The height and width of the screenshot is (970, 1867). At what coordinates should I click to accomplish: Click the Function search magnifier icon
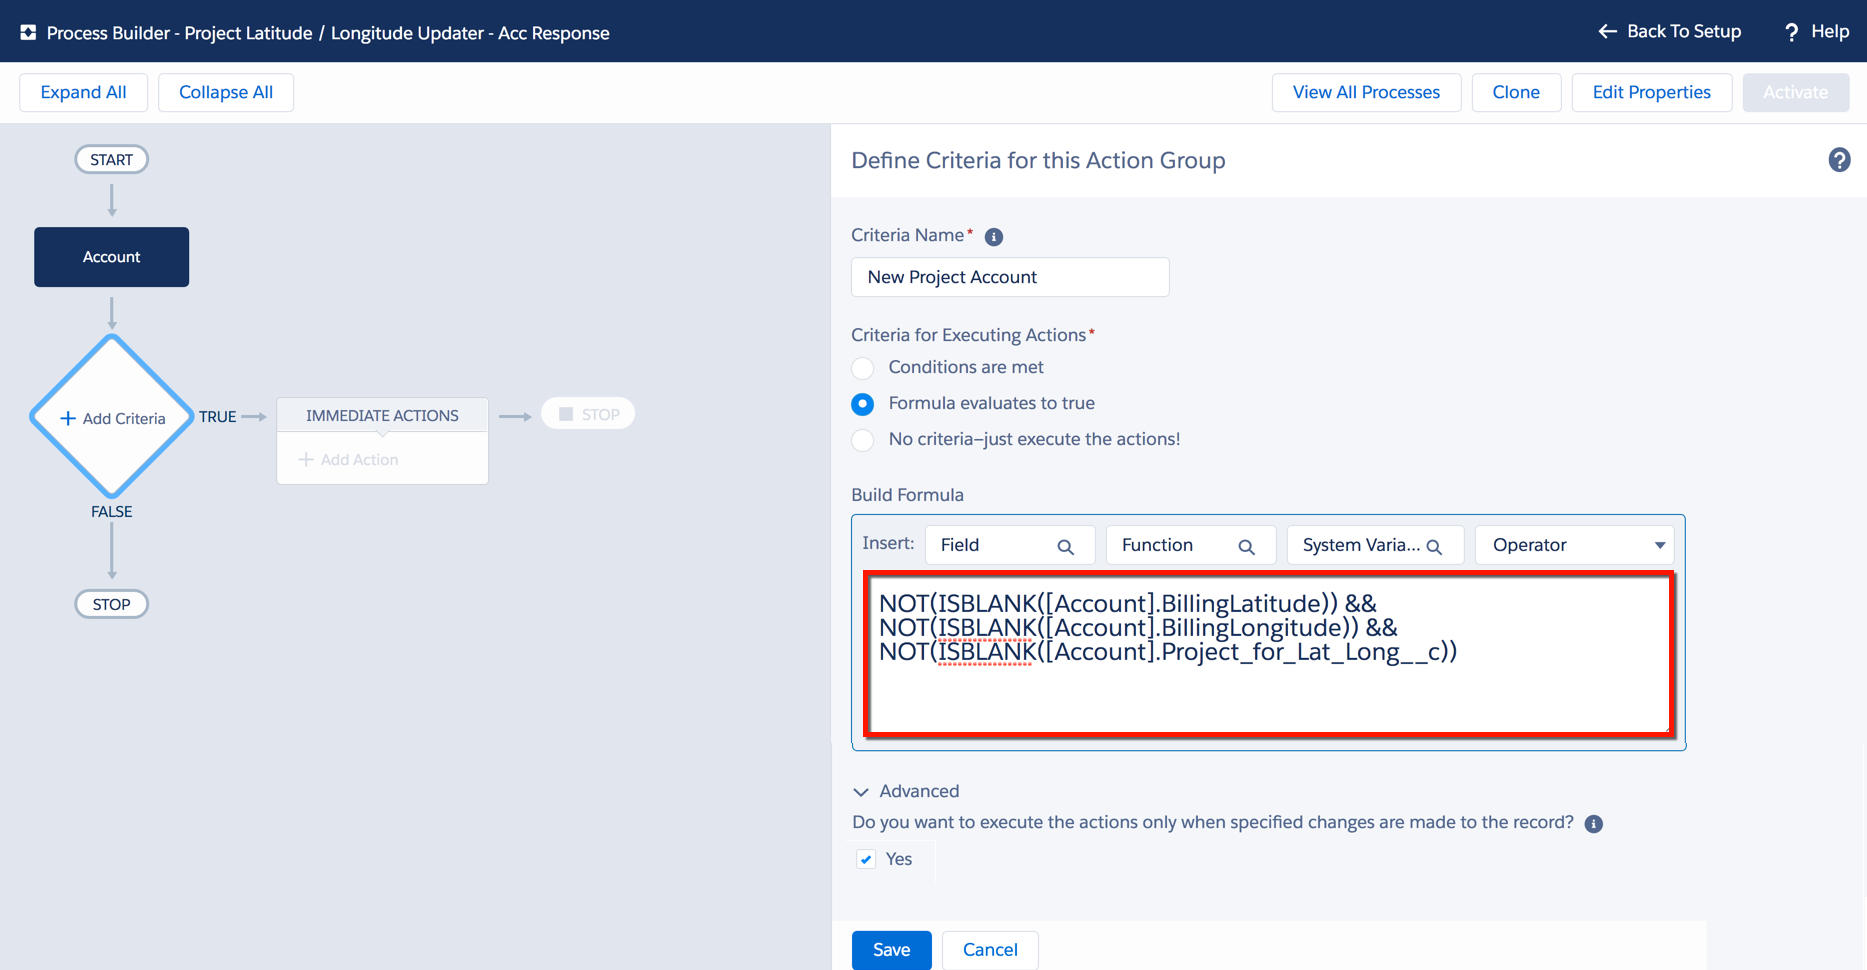click(1246, 546)
